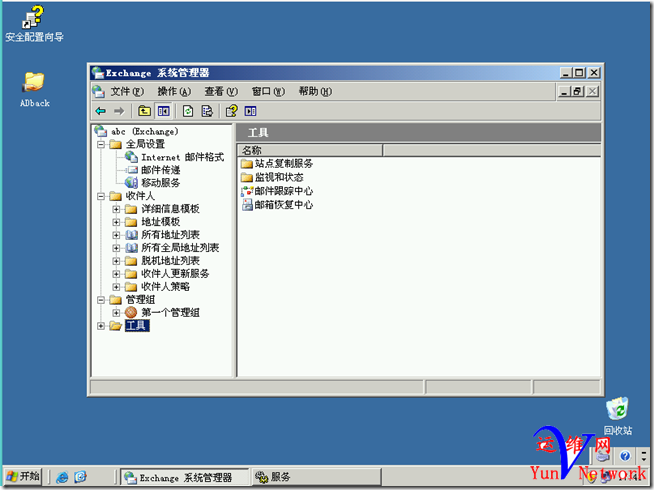Expand the 工具 tree node

click(101, 326)
